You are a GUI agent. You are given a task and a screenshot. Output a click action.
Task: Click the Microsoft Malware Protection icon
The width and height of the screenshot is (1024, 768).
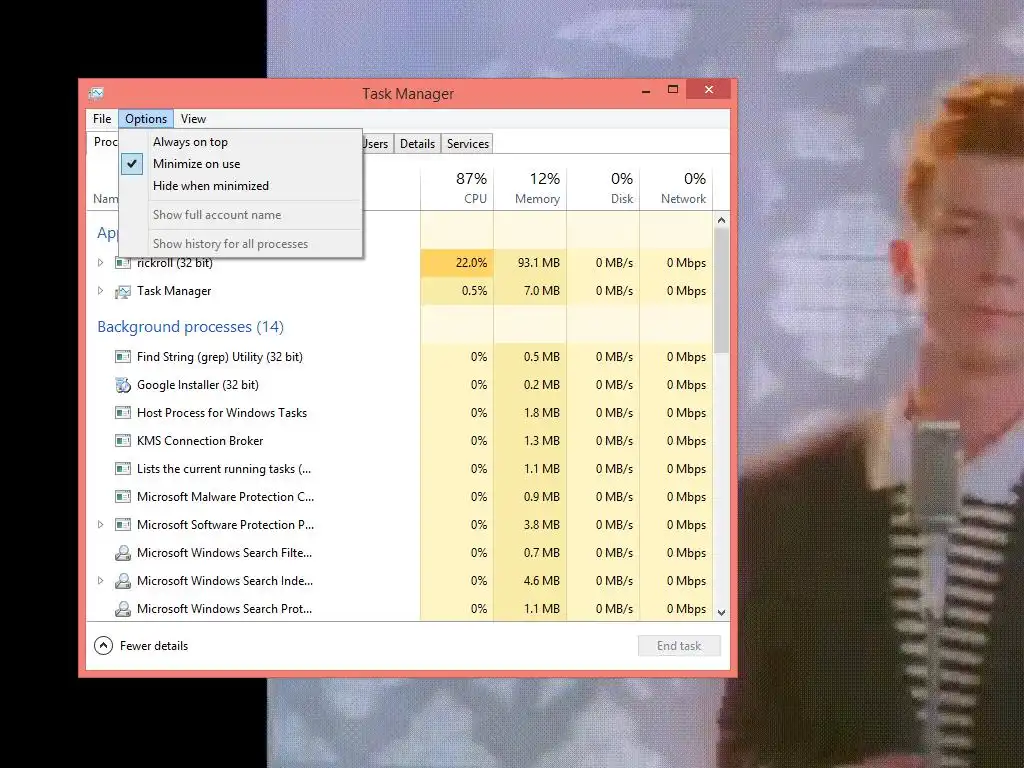pyautogui.click(x=123, y=497)
